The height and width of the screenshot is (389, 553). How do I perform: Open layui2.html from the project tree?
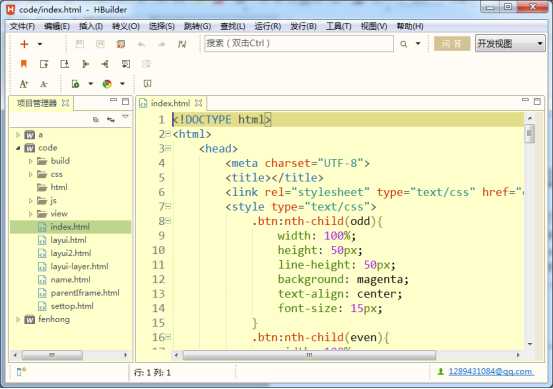tap(64, 253)
